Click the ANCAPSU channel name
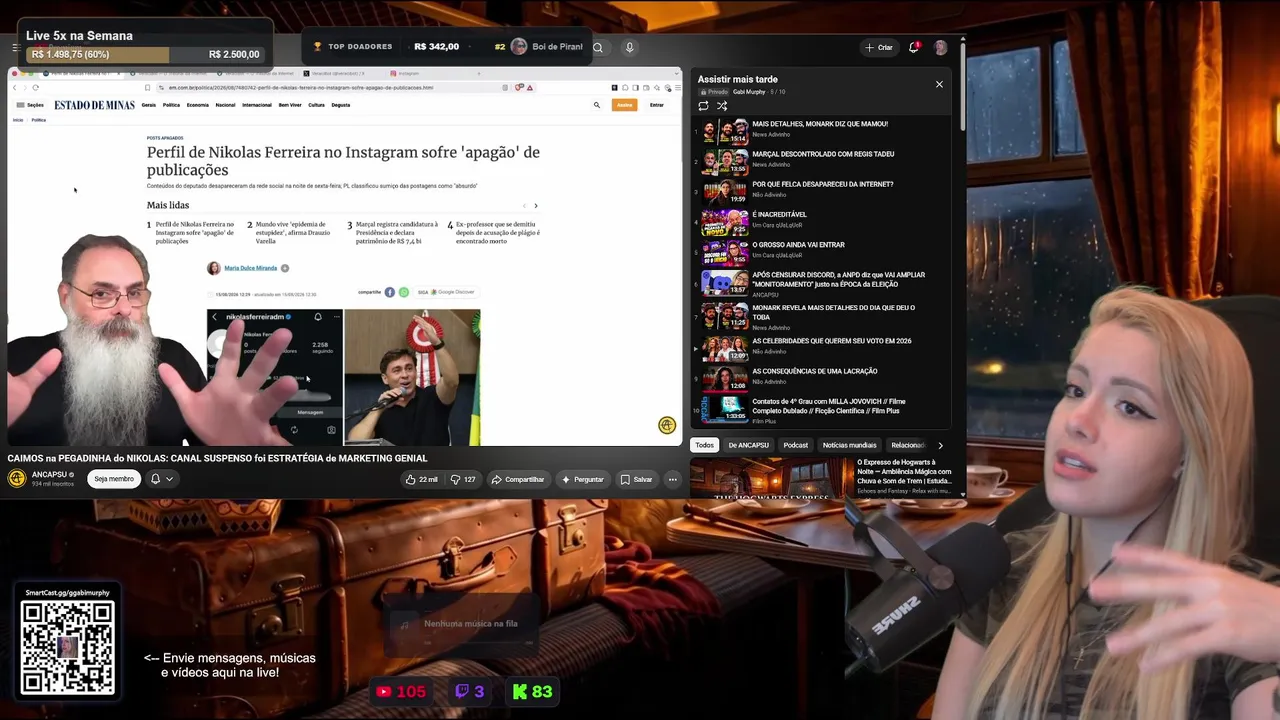 pos(49,474)
